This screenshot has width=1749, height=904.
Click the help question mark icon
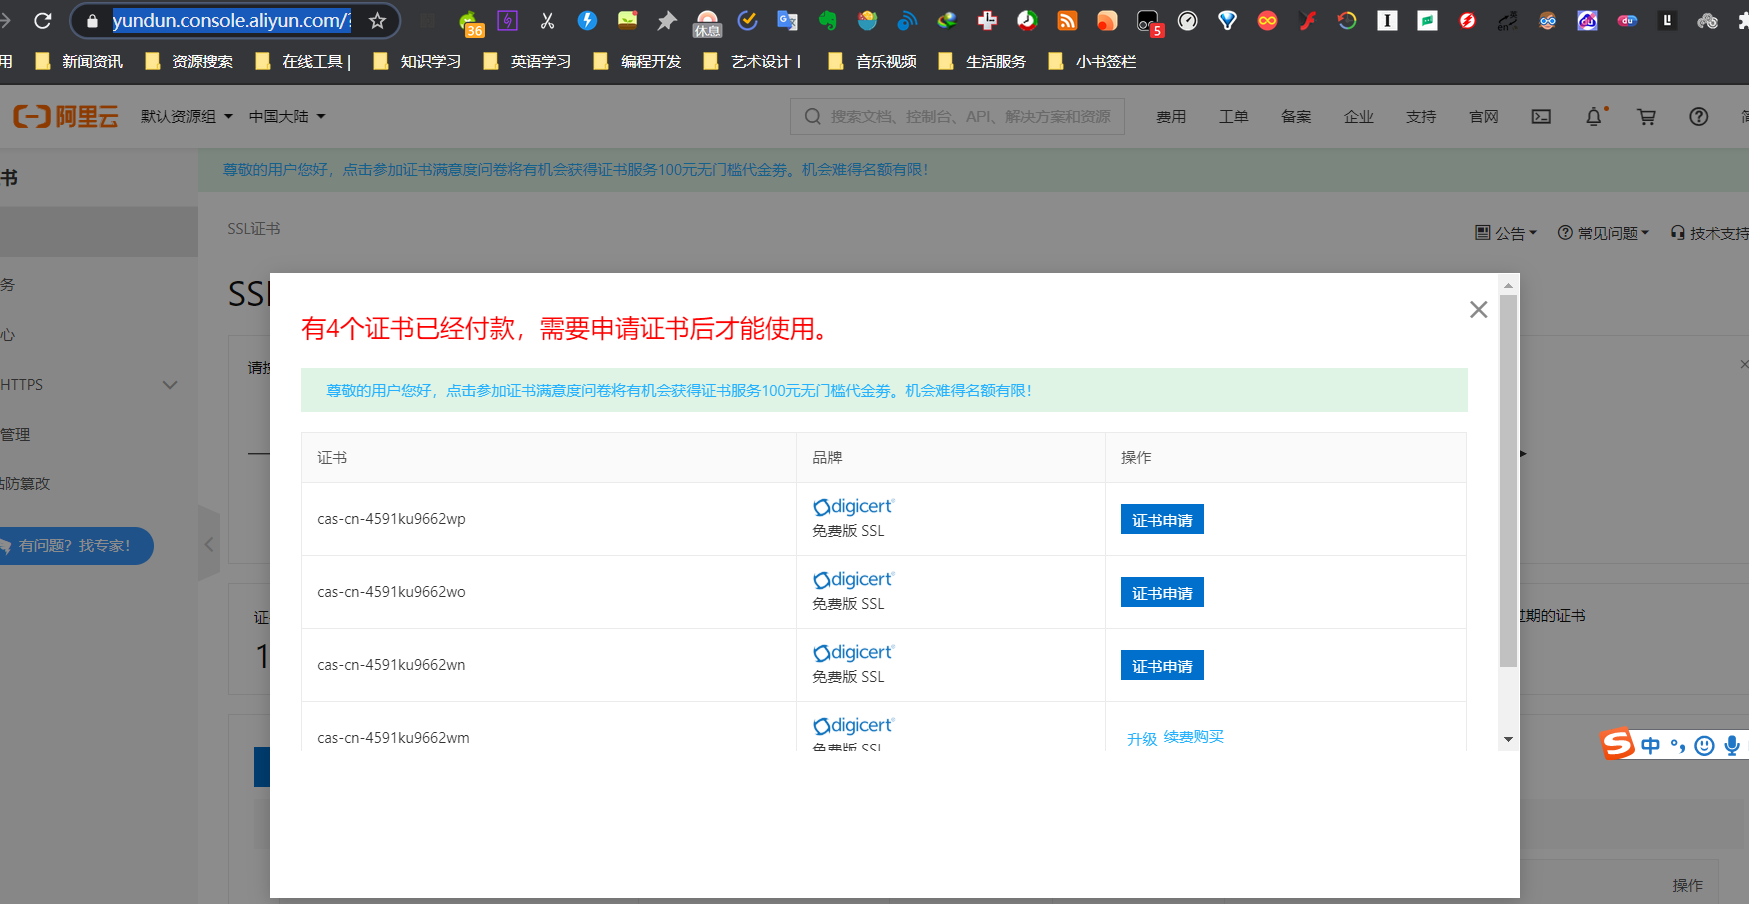(1698, 116)
